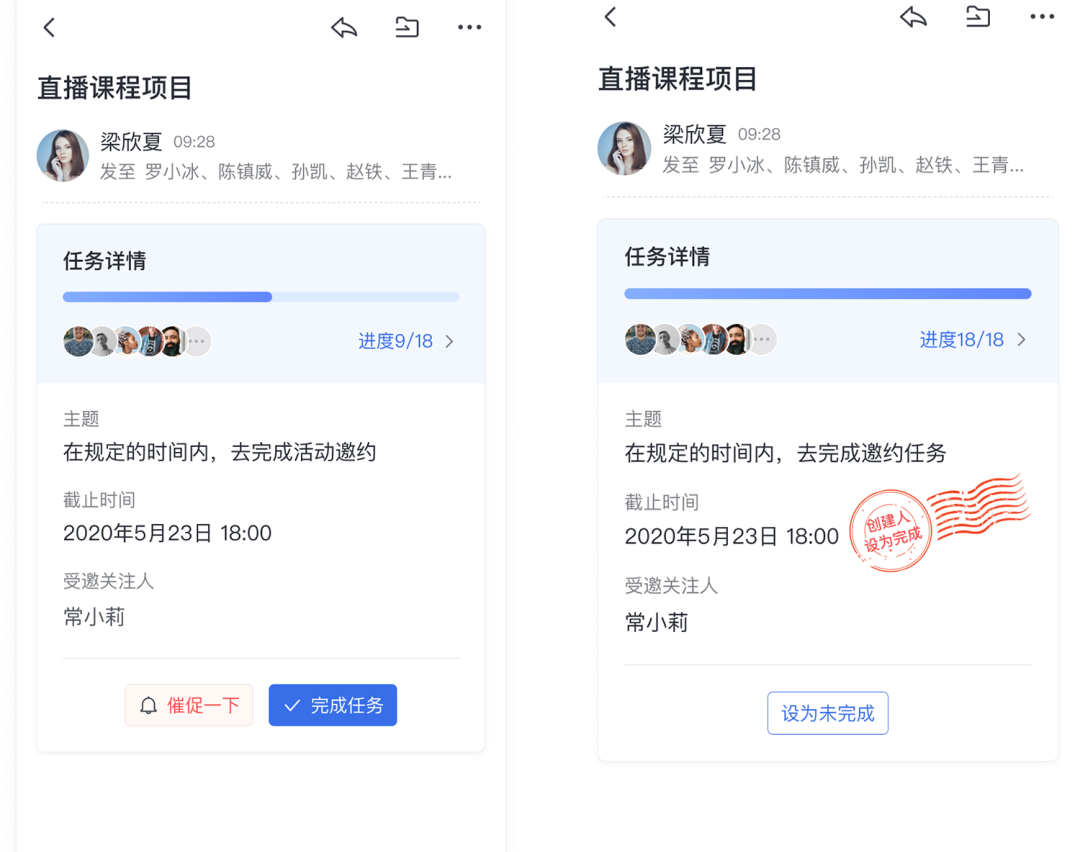Tap the back arrow on right screen
1080x852 pixels.
(611, 17)
